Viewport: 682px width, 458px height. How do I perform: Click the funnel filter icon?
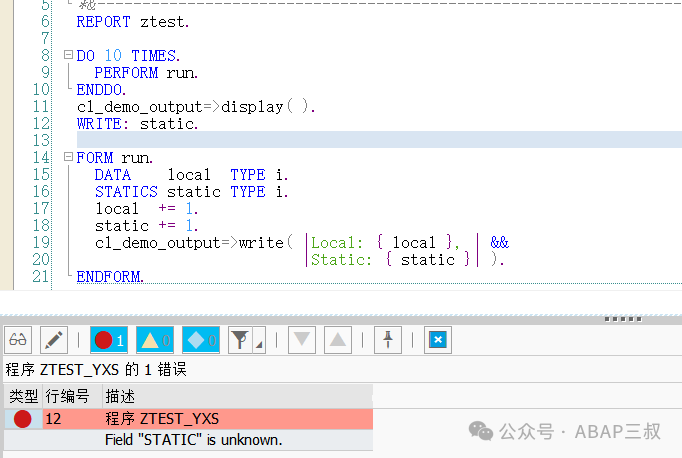tap(241, 340)
